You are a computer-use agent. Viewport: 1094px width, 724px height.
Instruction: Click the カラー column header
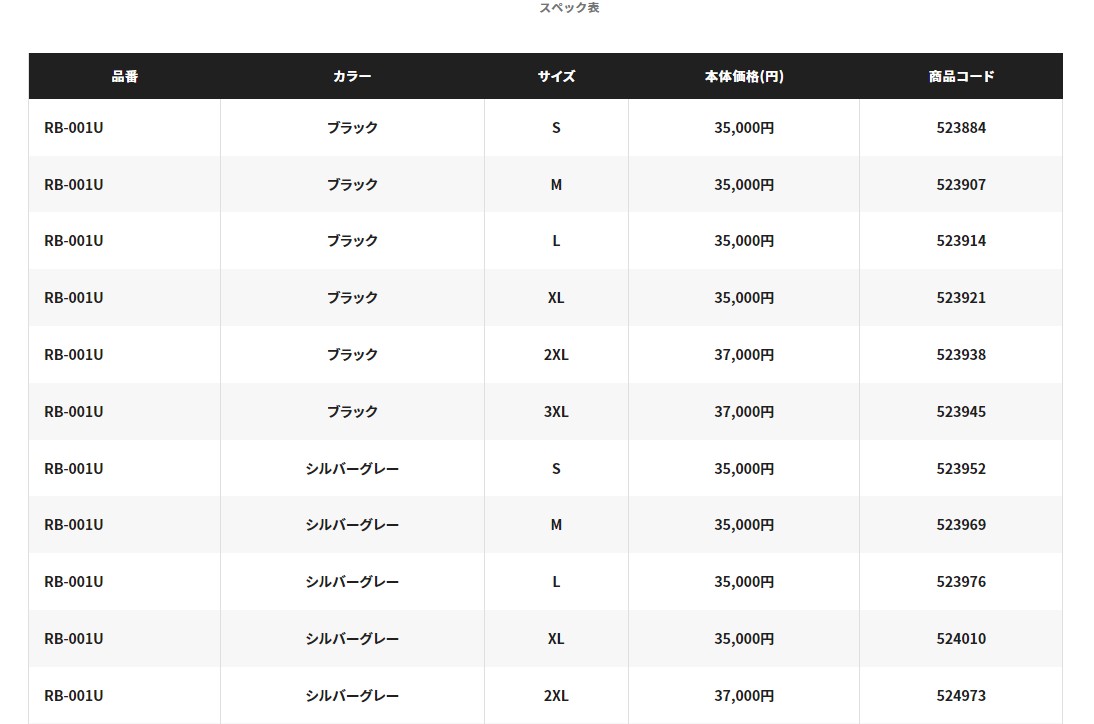tap(352, 76)
